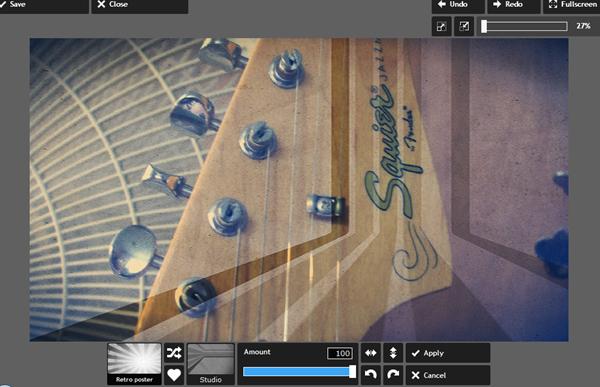The height and width of the screenshot is (387, 600).
Task: Flip the overlay vertically
Action: pyautogui.click(x=393, y=353)
